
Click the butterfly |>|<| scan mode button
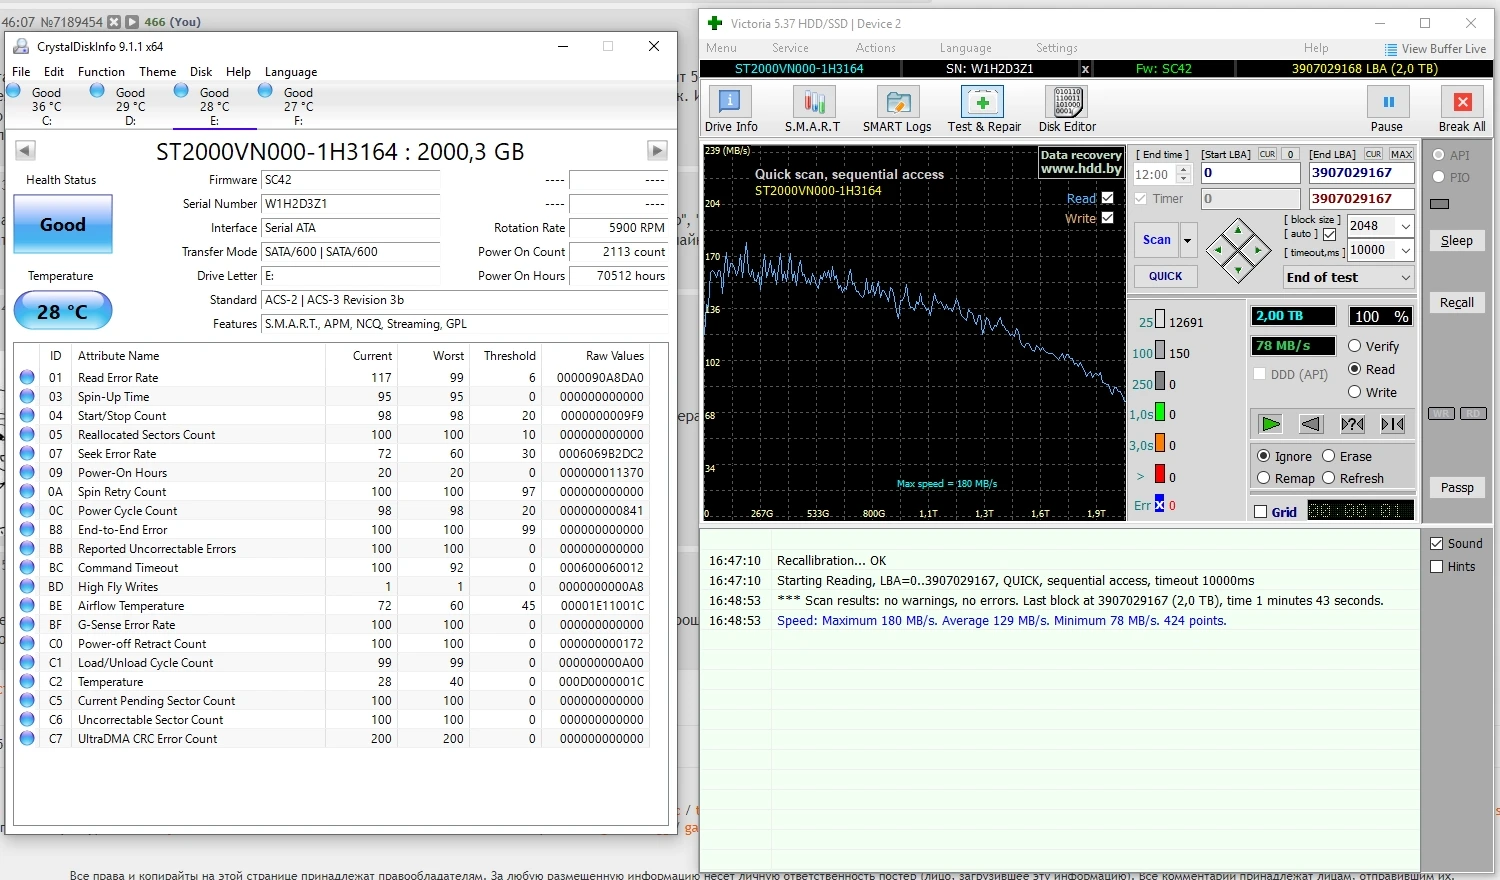[x=1393, y=424]
